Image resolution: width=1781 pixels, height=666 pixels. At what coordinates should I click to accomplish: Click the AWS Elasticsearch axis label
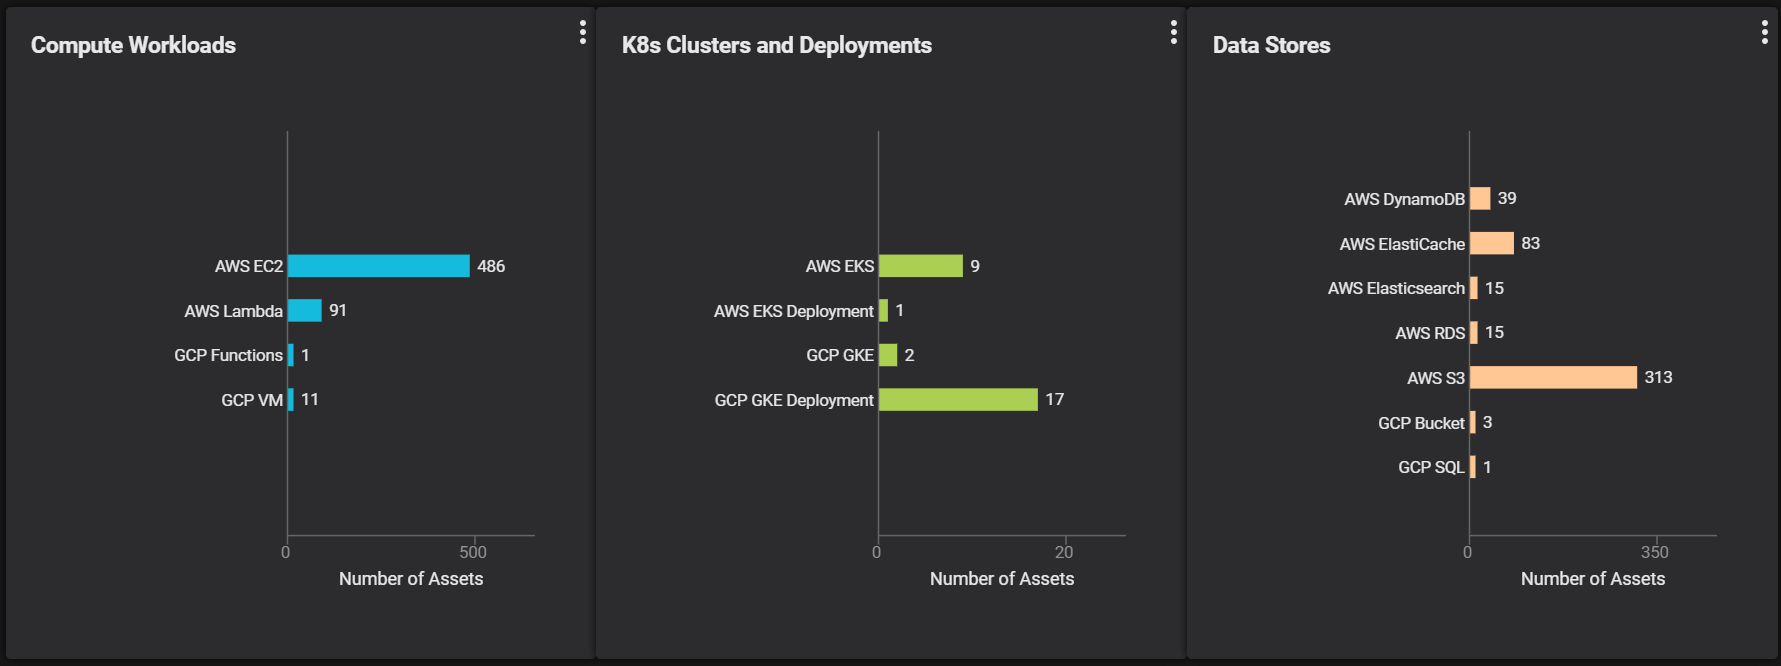click(1395, 288)
